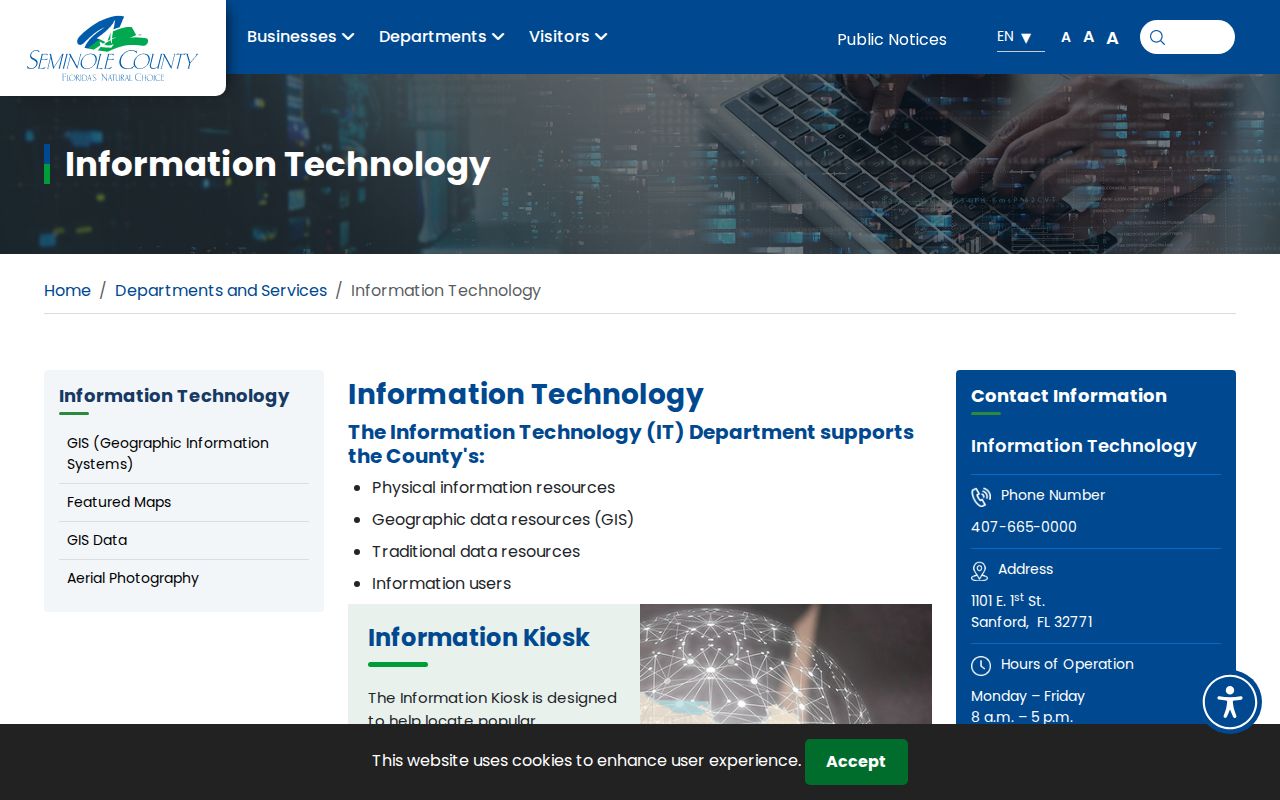
Task: Click the Physical information resources bullet
Action: tap(494, 487)
